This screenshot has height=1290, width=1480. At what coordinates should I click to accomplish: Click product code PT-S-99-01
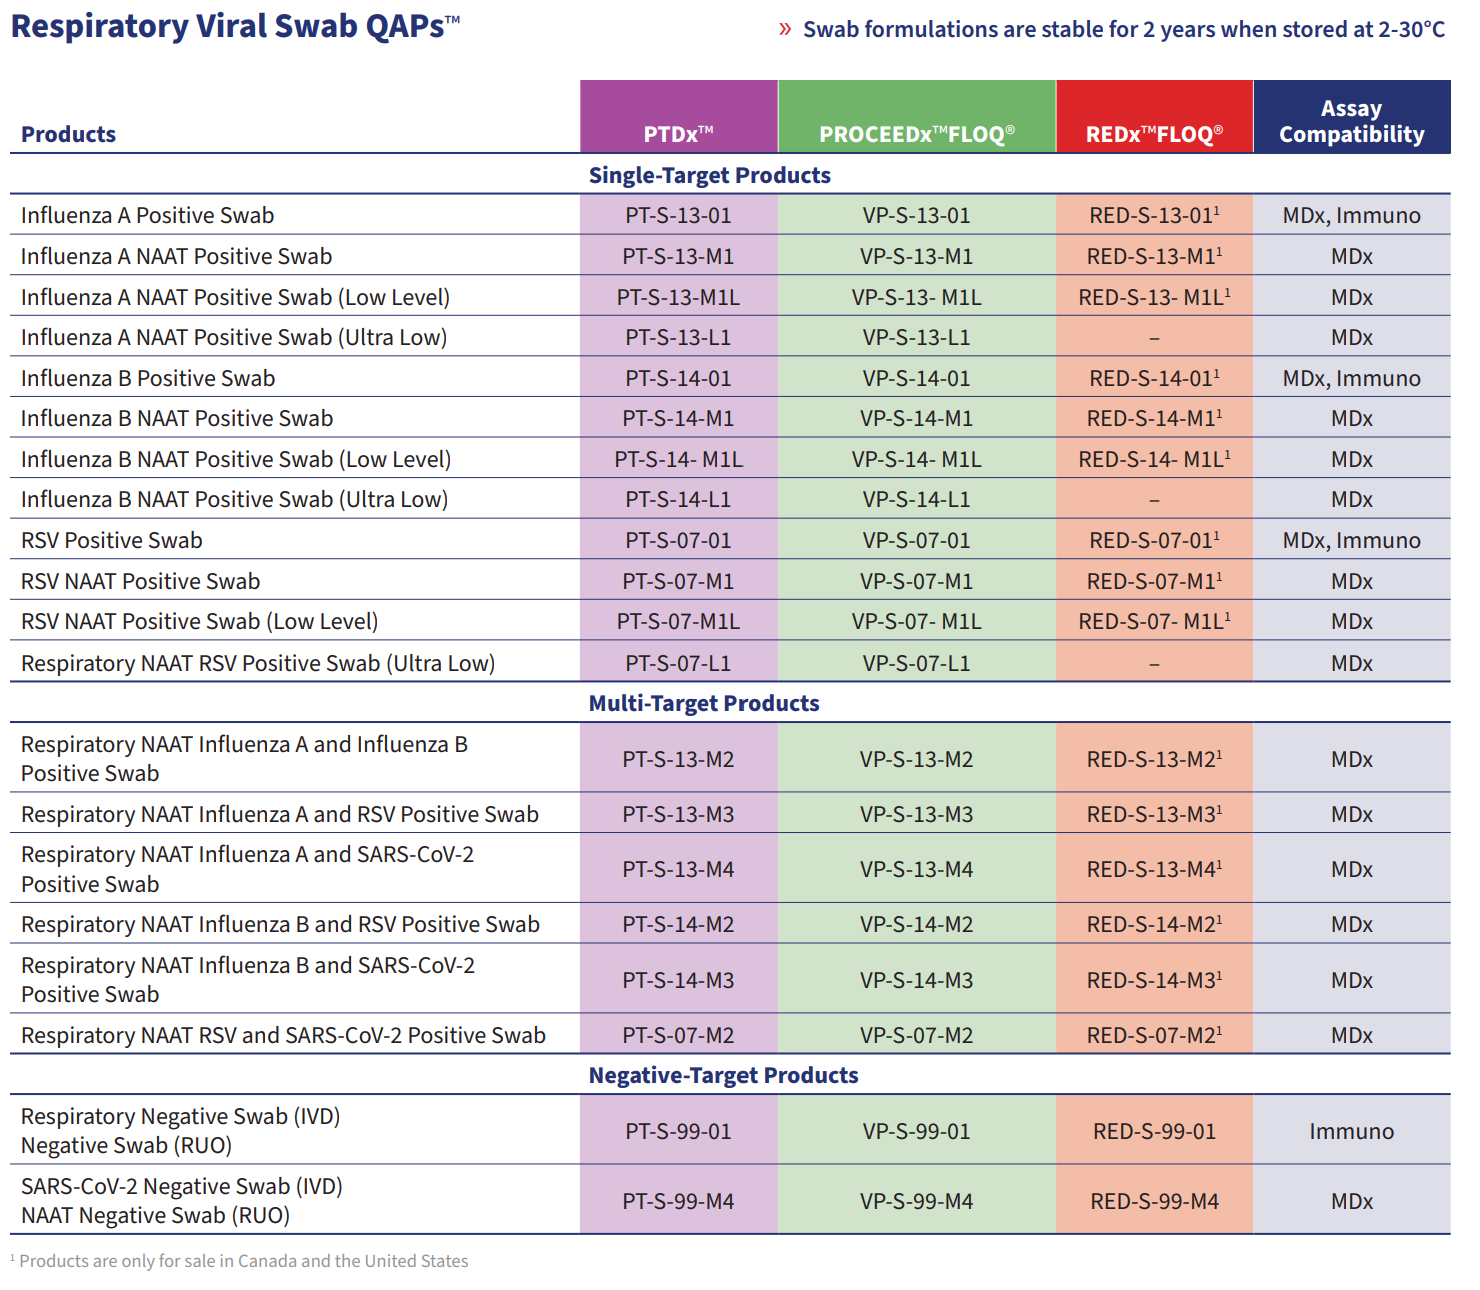679,1131
